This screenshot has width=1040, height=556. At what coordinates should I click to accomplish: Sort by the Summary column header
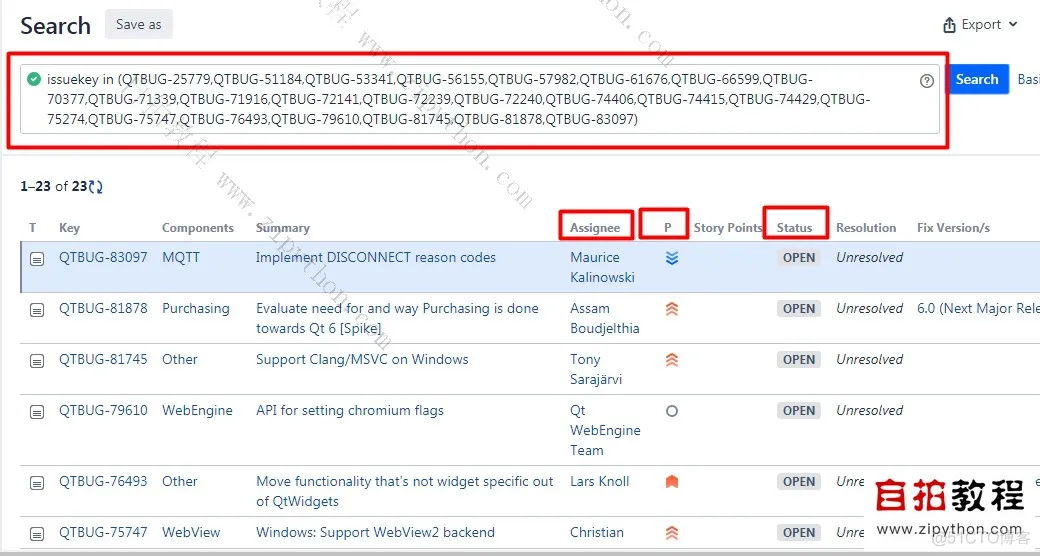283,228
